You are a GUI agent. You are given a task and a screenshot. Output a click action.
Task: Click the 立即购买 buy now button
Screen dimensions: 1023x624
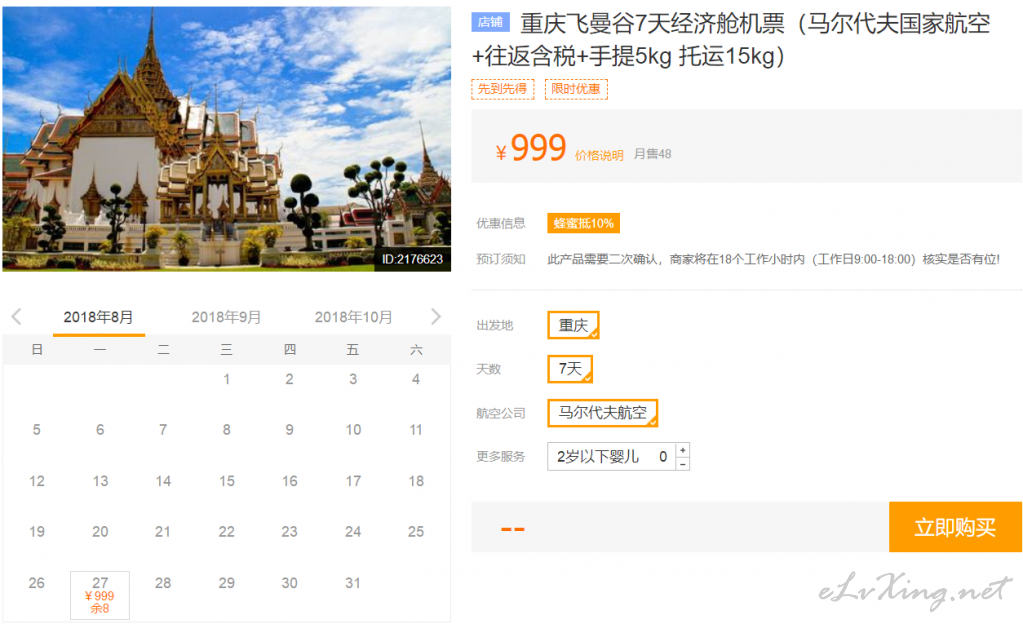pyautogui.click(x=955, y=527)
